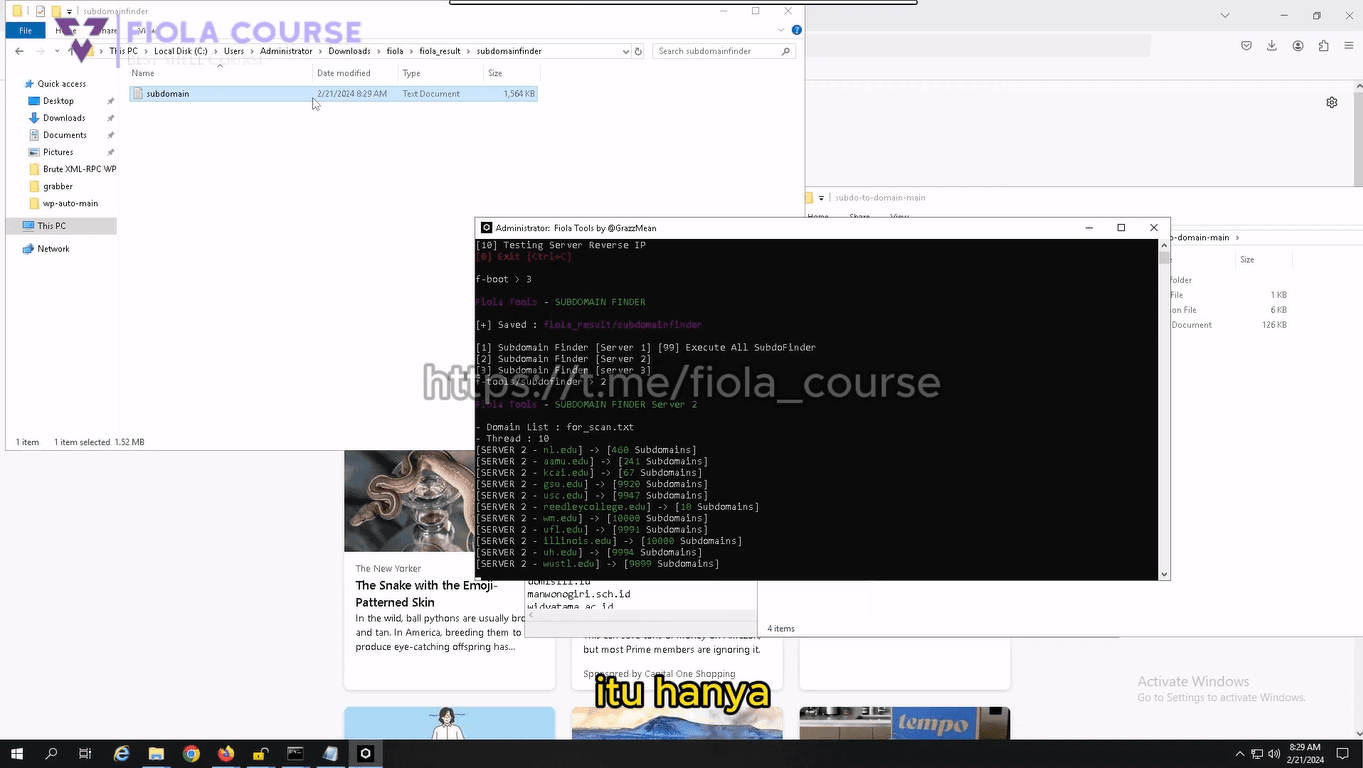The height and width of the screenshot is (768, 1363).
Task: Open the recent locations dropdown arrow
Action: coord(58,51)
